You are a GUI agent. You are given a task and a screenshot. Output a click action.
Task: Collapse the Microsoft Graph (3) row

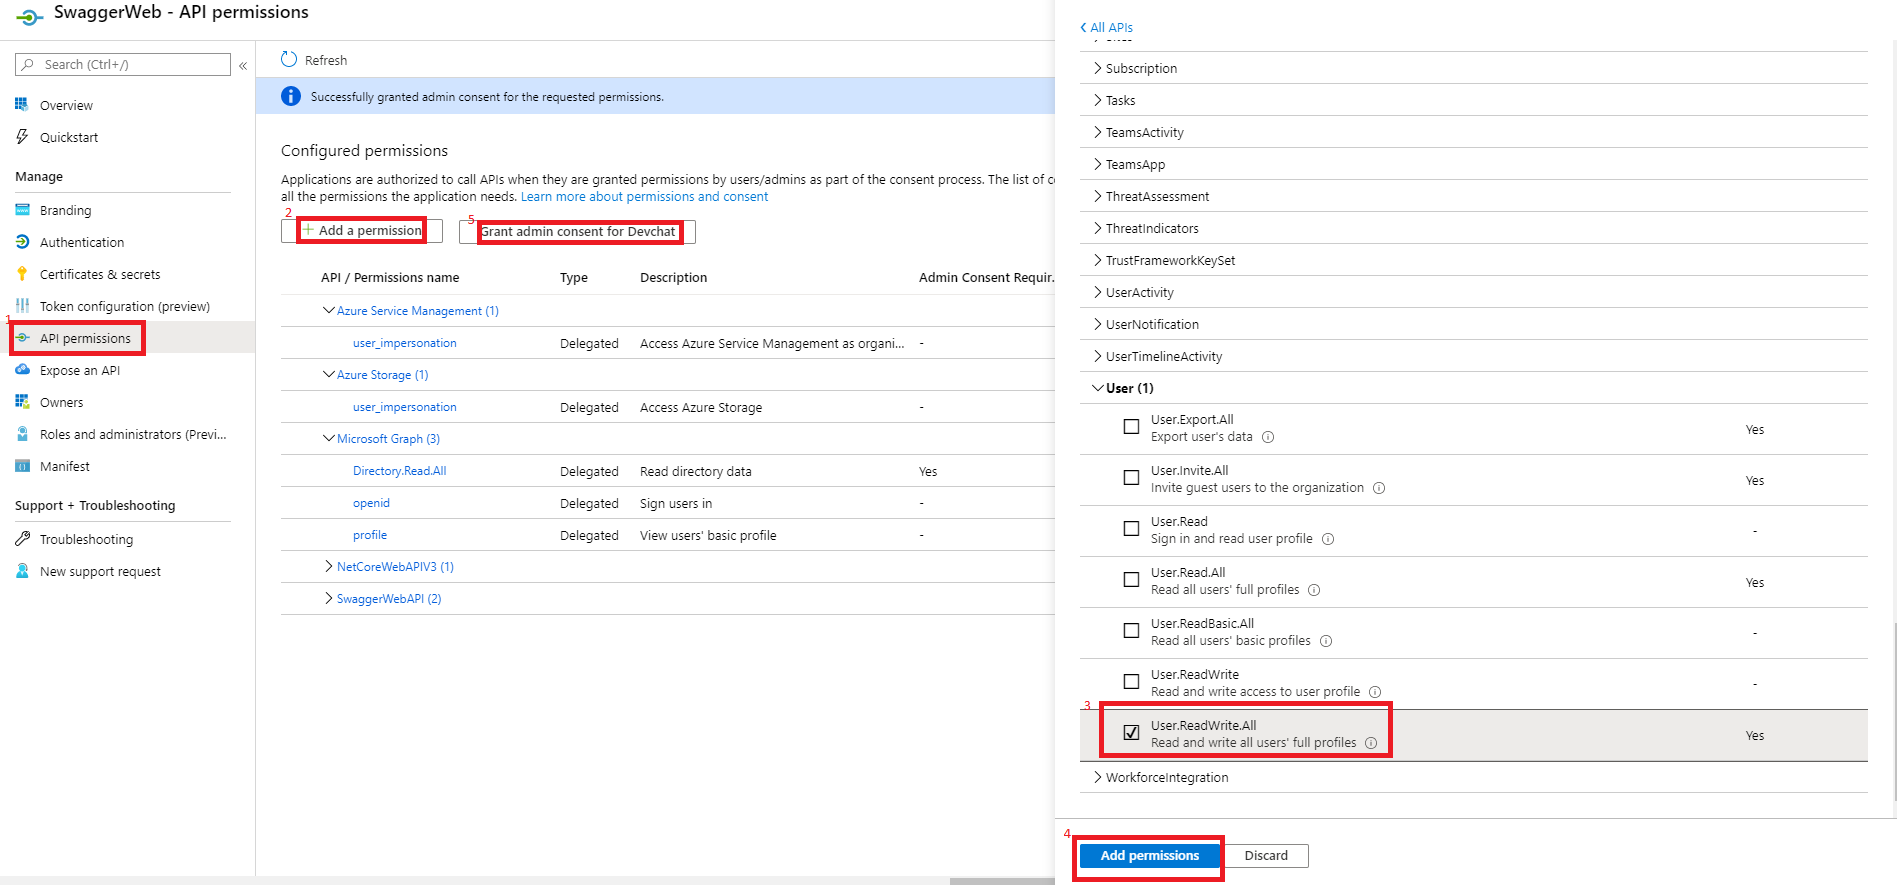pos(328,439)
